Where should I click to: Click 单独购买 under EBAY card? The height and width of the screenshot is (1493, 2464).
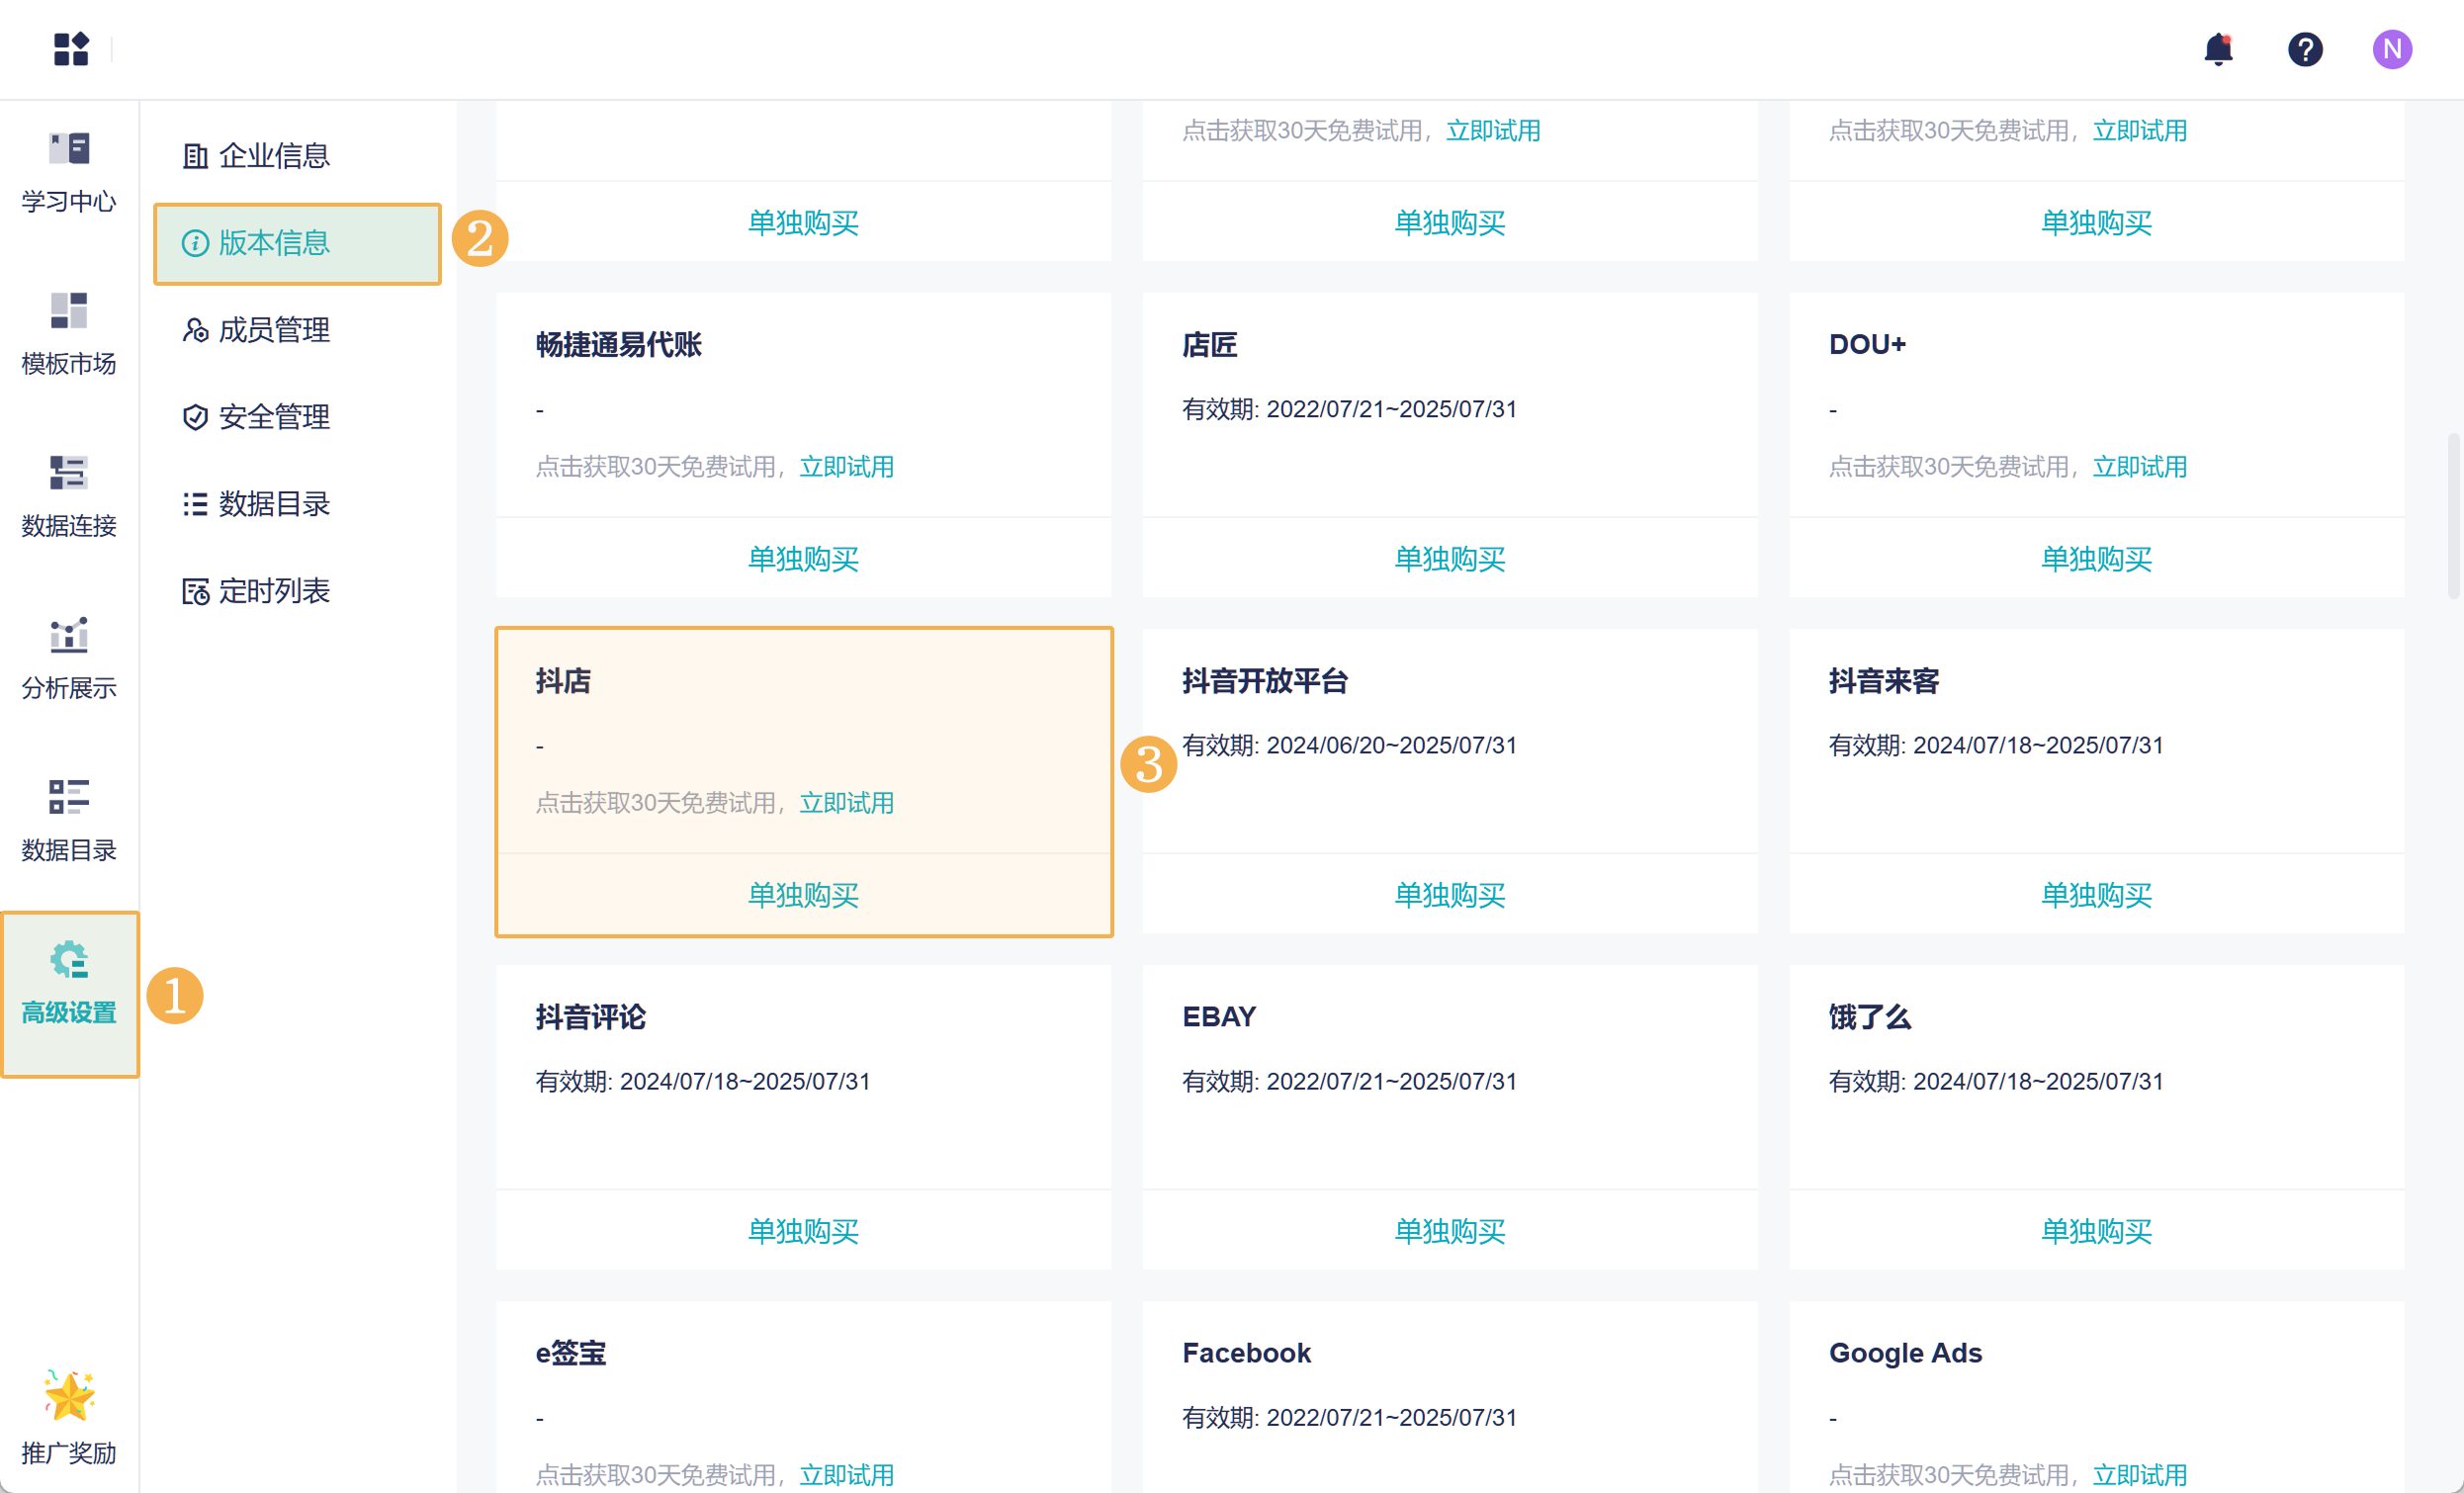pyautogui.click(x=1449, y=1231)
